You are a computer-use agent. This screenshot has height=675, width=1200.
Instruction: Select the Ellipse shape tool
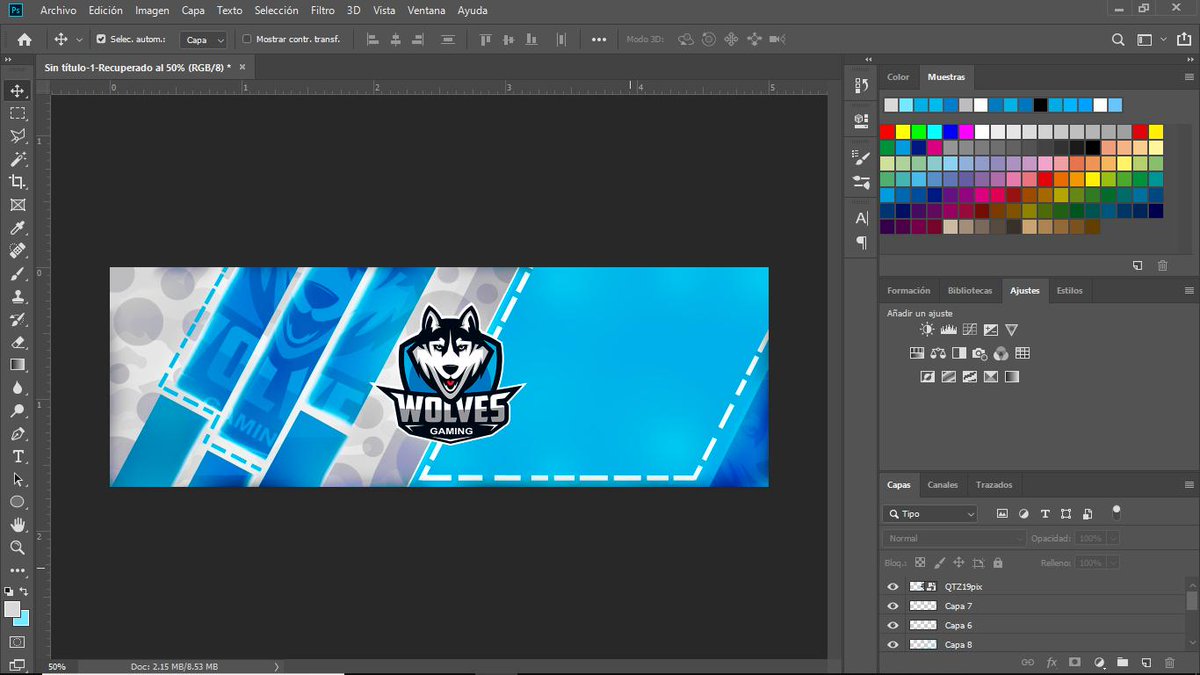click(17, 502)
